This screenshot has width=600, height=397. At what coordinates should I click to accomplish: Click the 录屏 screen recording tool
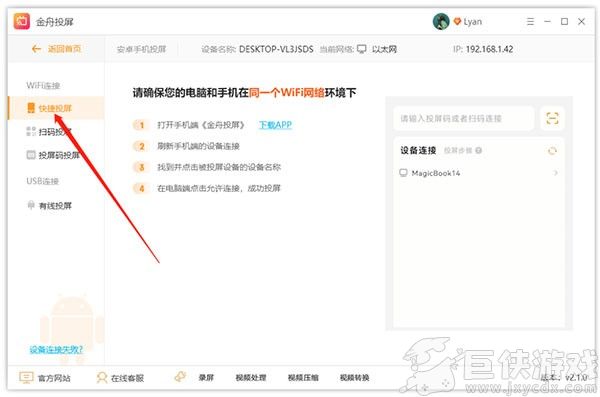point(206,377)
